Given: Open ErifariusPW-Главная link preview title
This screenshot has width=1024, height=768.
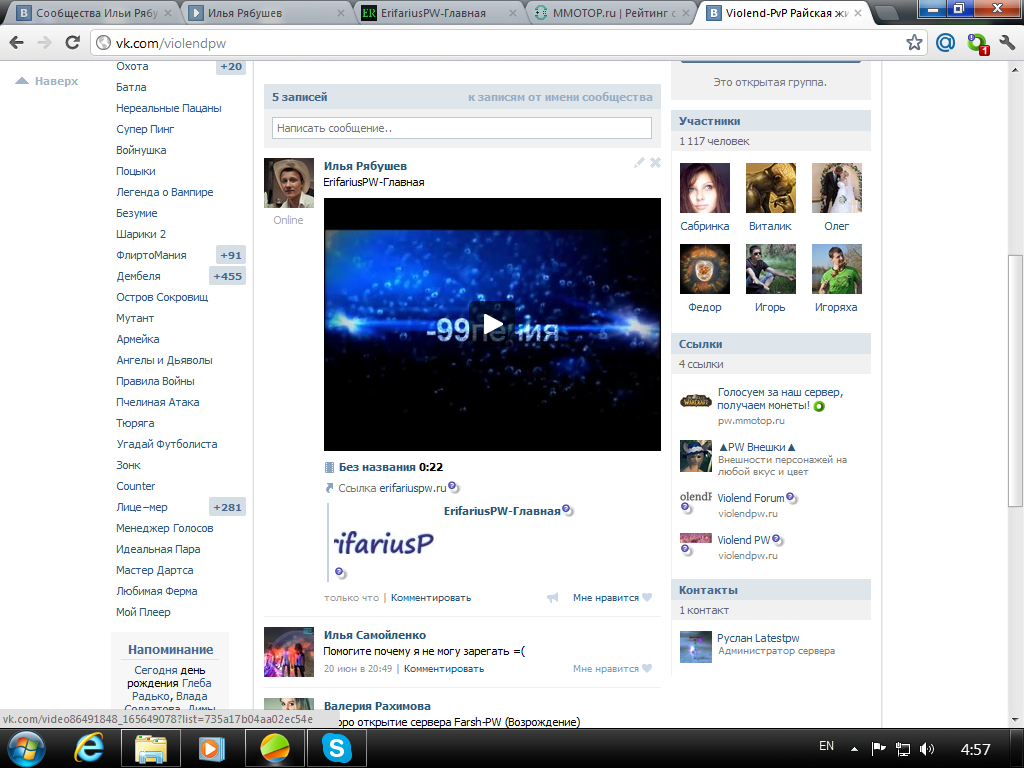Looking at the screenshot, I should click(502, 511).
